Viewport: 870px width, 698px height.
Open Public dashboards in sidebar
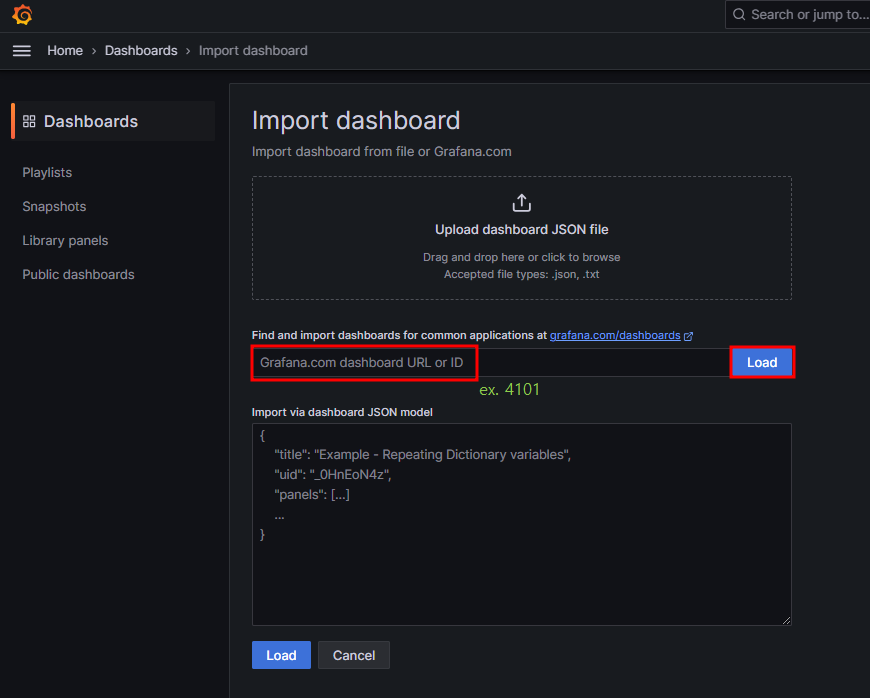(78, 274)
